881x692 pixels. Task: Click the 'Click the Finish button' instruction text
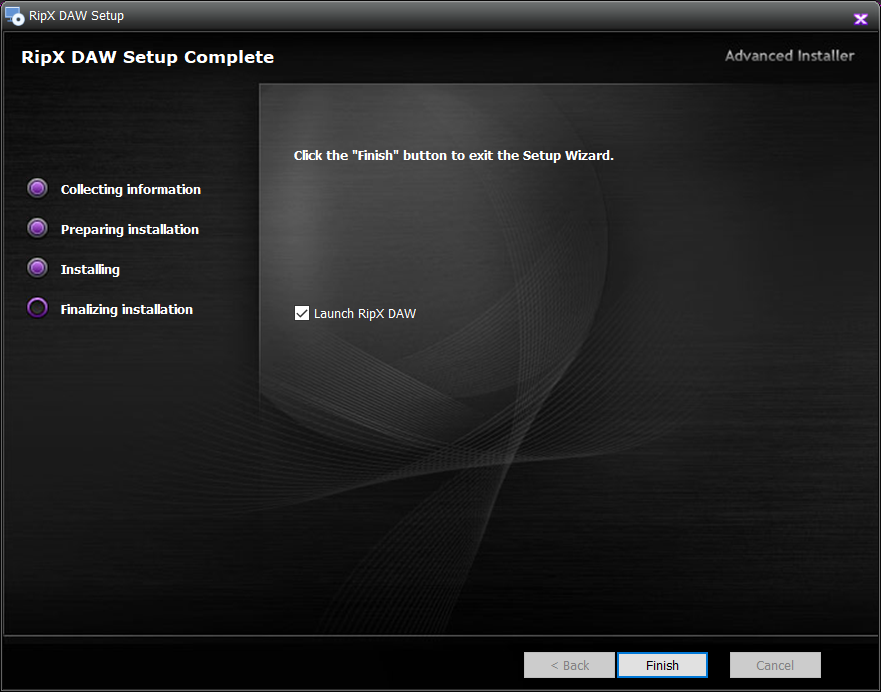point(453,156)
